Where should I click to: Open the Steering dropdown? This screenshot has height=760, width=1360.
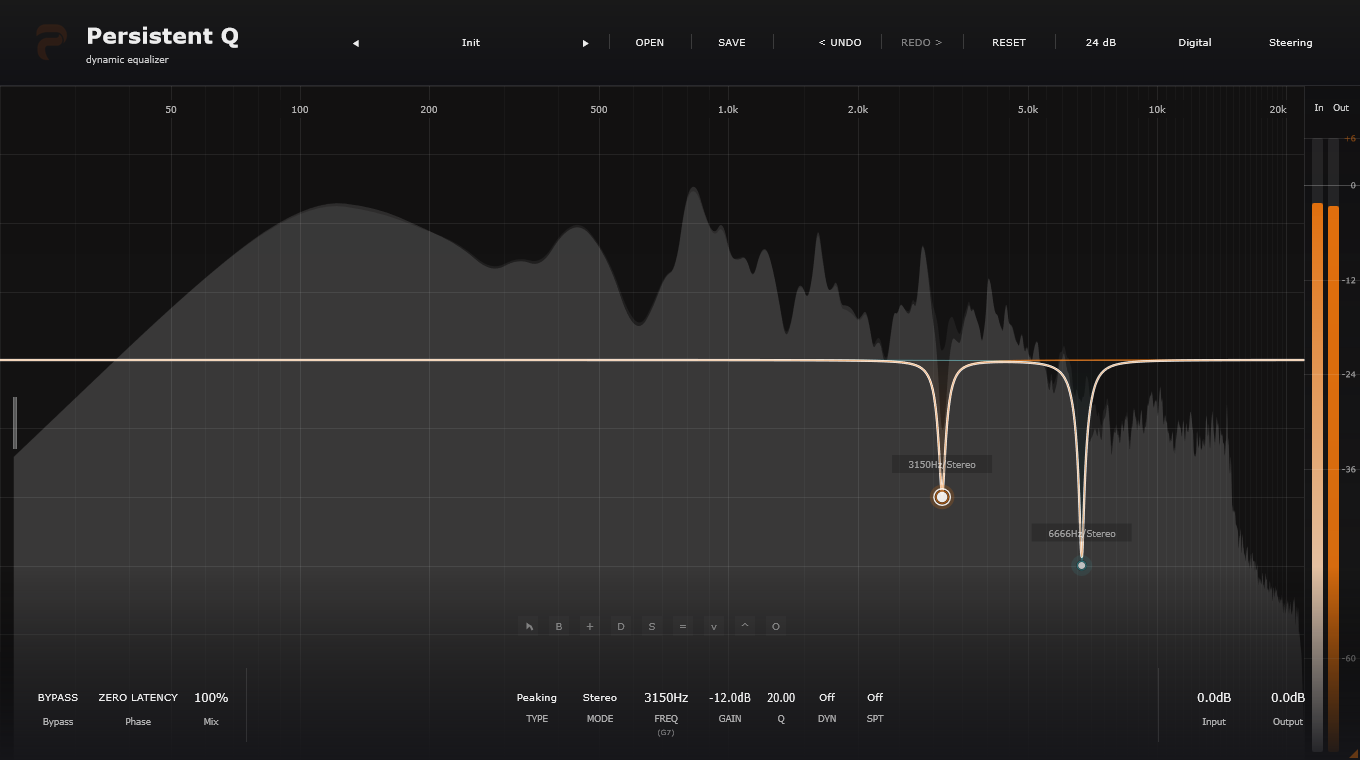pyautogui.click(x=1291, y=43)
